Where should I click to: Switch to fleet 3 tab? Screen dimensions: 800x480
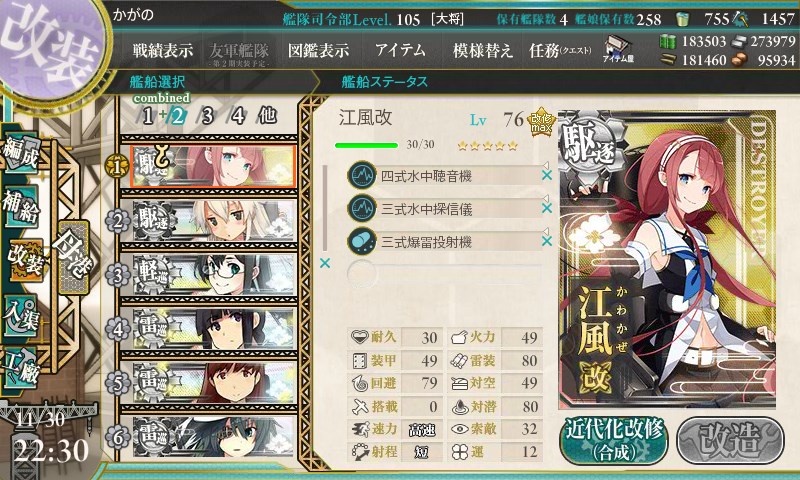pos(207,116)
